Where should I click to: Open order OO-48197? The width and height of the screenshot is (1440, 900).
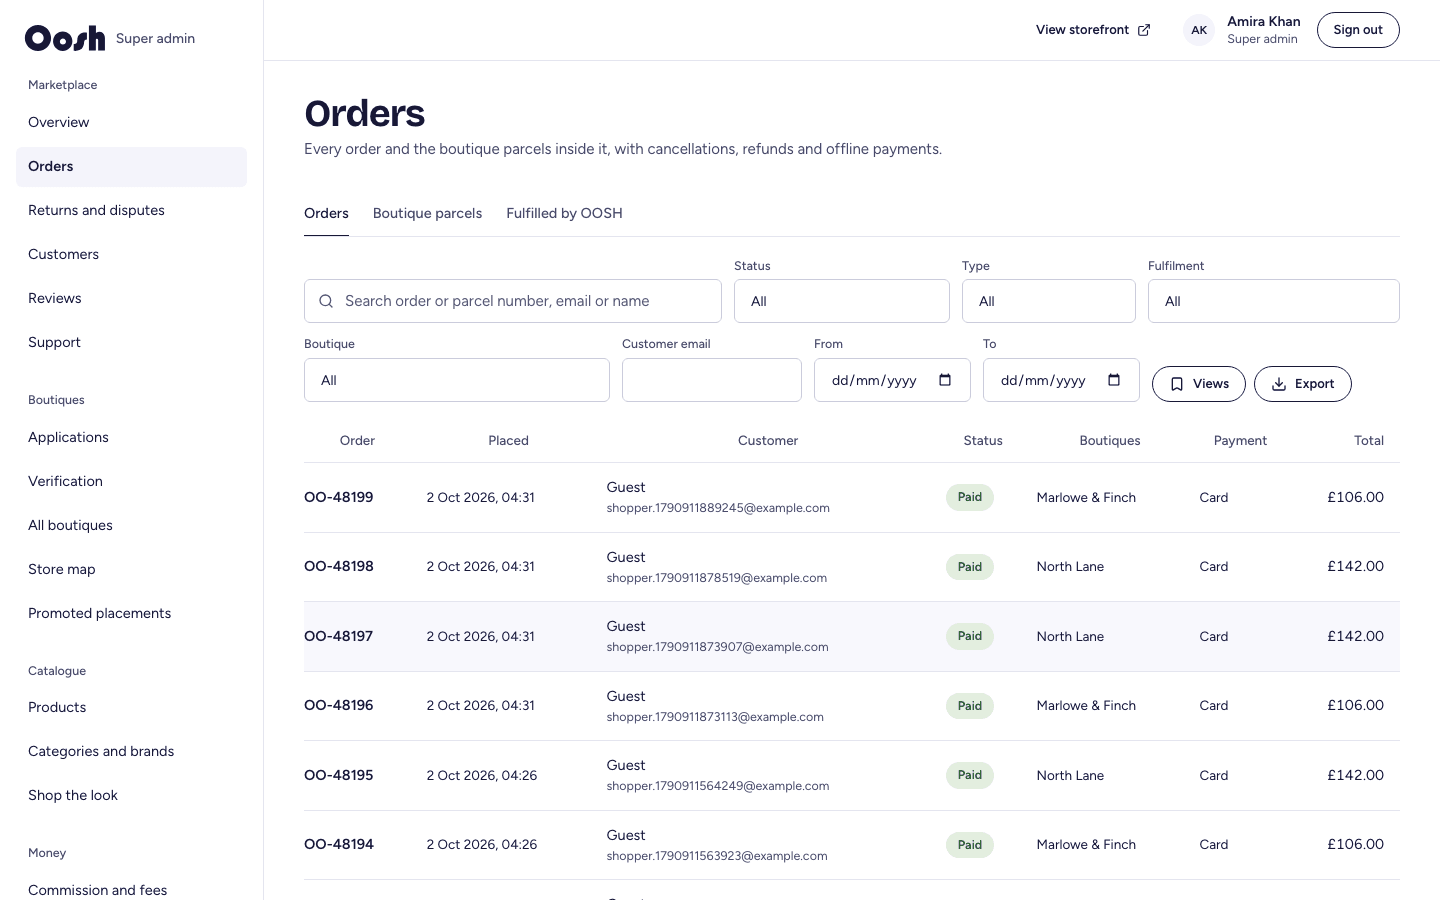click(339, 636)
